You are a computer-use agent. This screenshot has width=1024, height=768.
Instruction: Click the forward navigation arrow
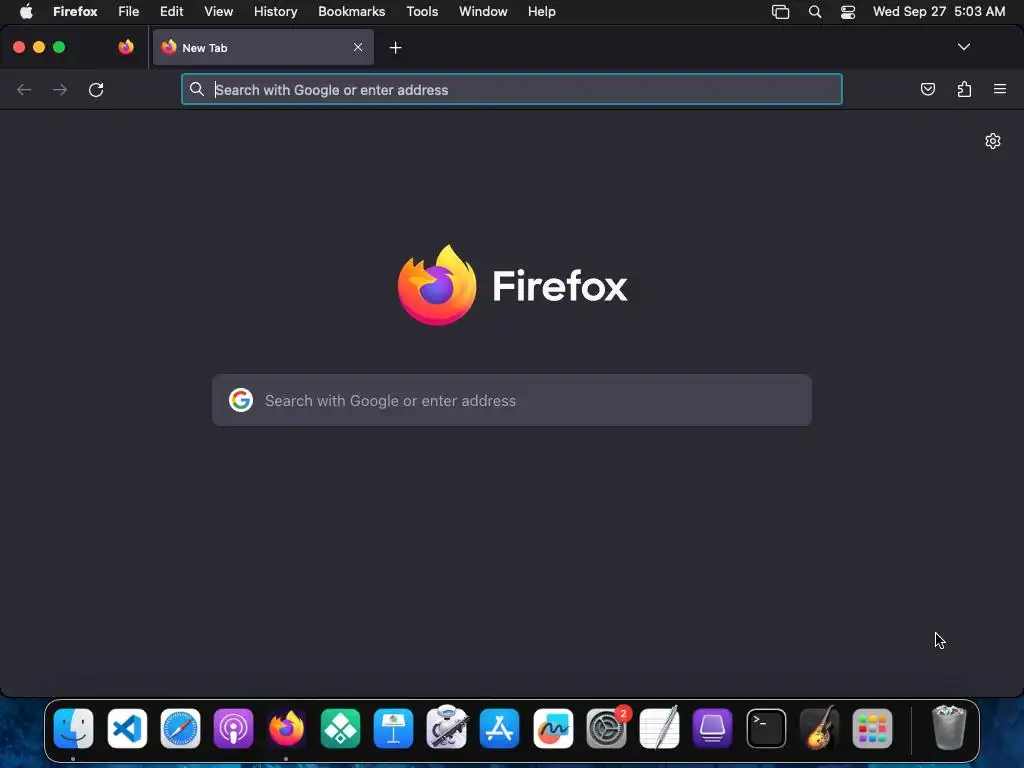60,89
